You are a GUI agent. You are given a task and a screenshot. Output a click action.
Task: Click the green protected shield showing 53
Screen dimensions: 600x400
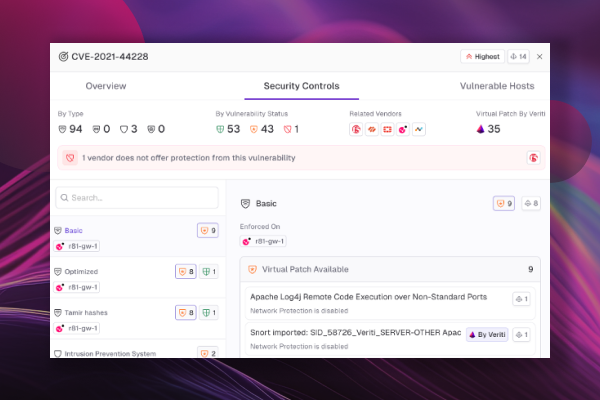[x=220, y=129]
